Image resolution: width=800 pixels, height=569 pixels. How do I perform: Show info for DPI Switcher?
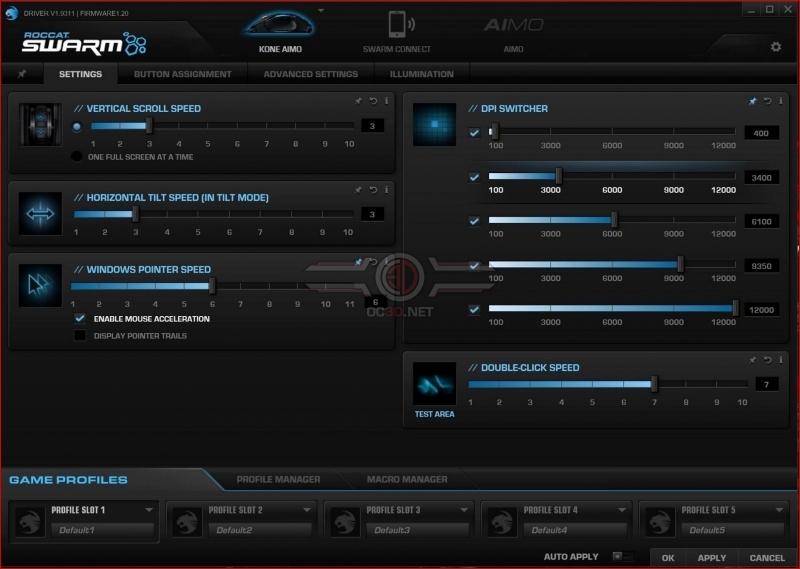click(x=781, y=101)
